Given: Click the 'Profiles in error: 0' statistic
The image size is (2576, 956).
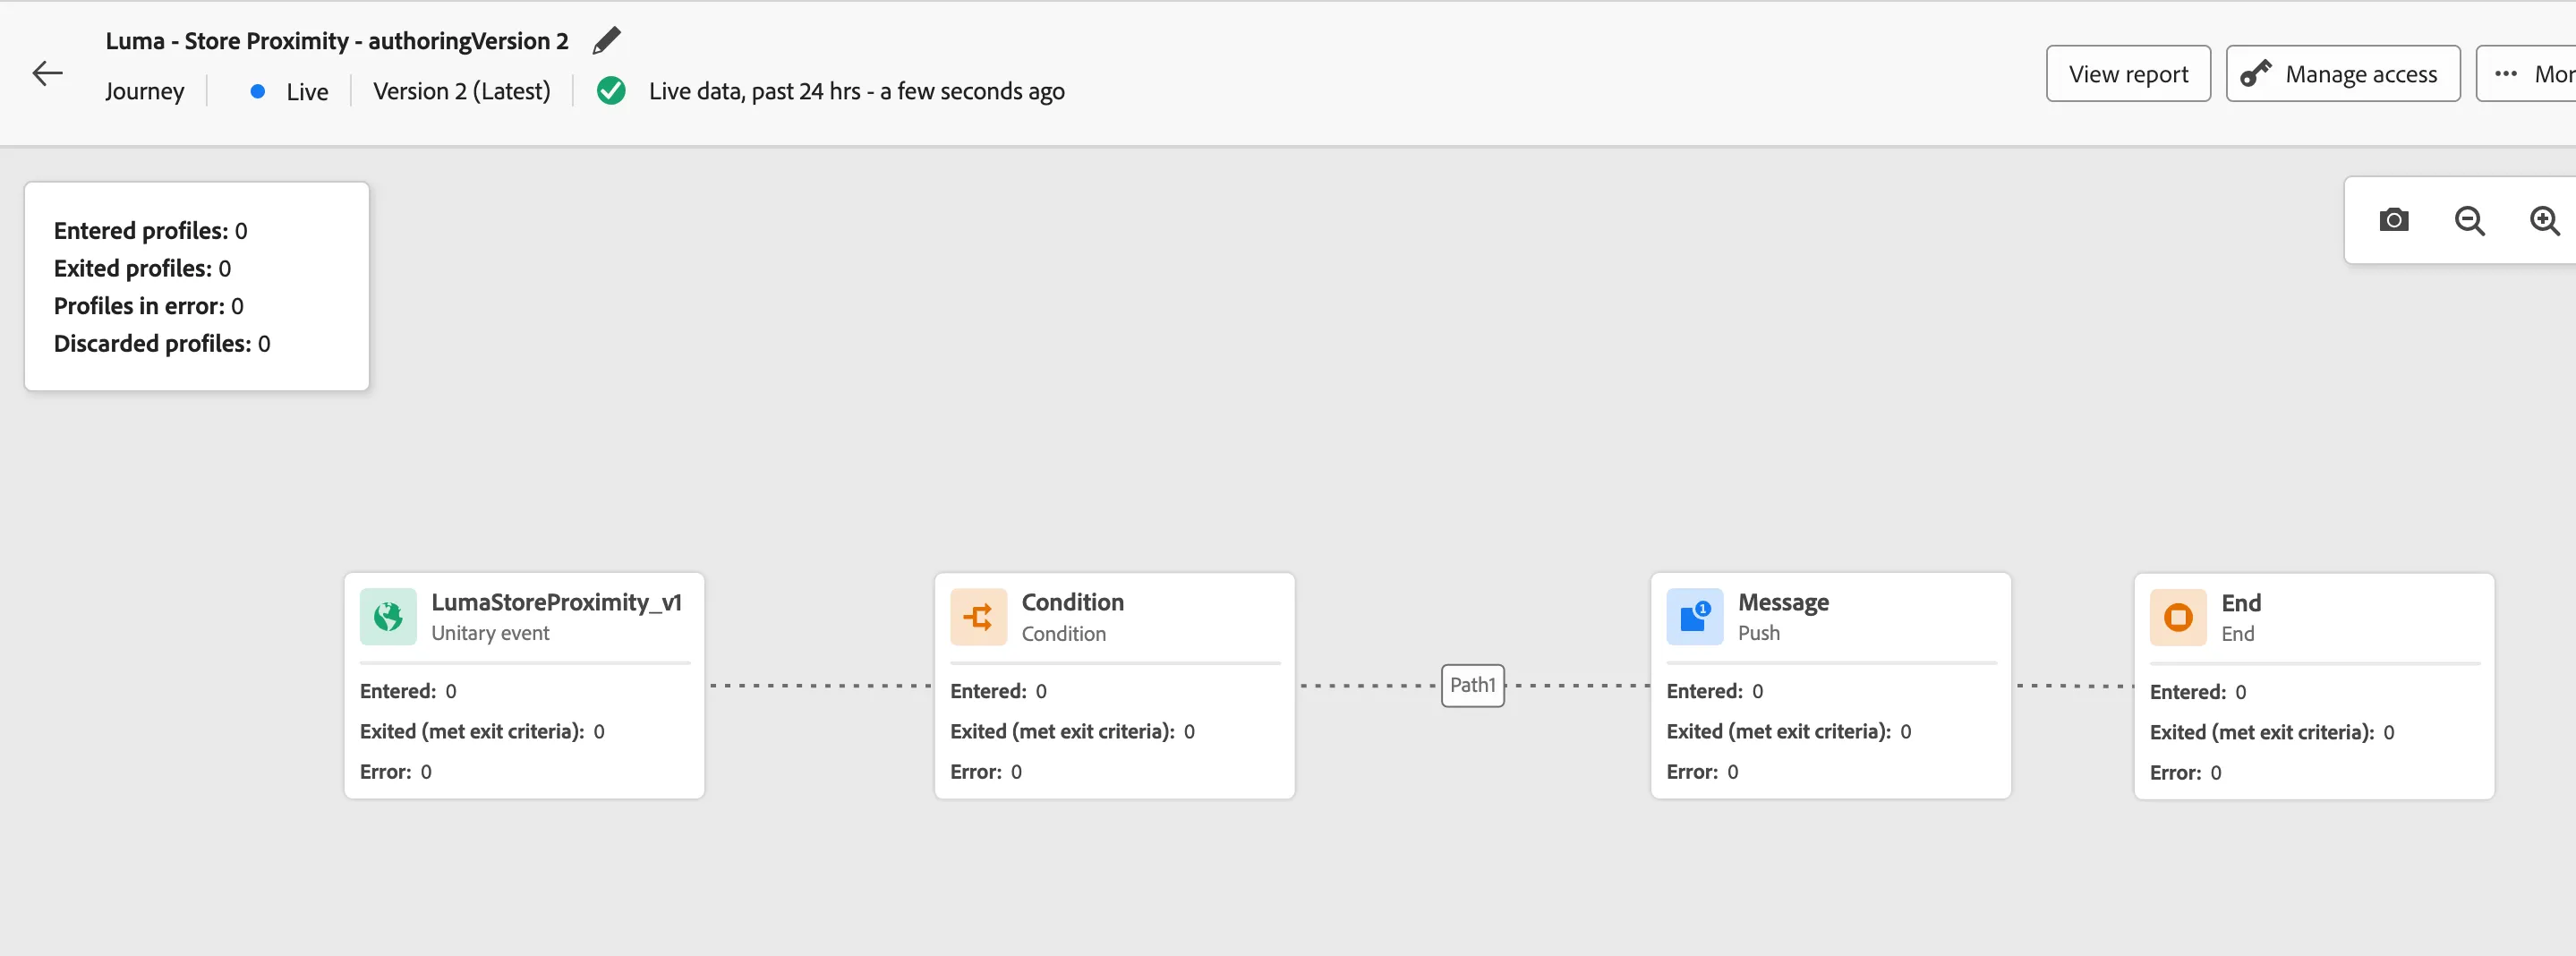Looking at the screenshot, I should tap(149, 306).
